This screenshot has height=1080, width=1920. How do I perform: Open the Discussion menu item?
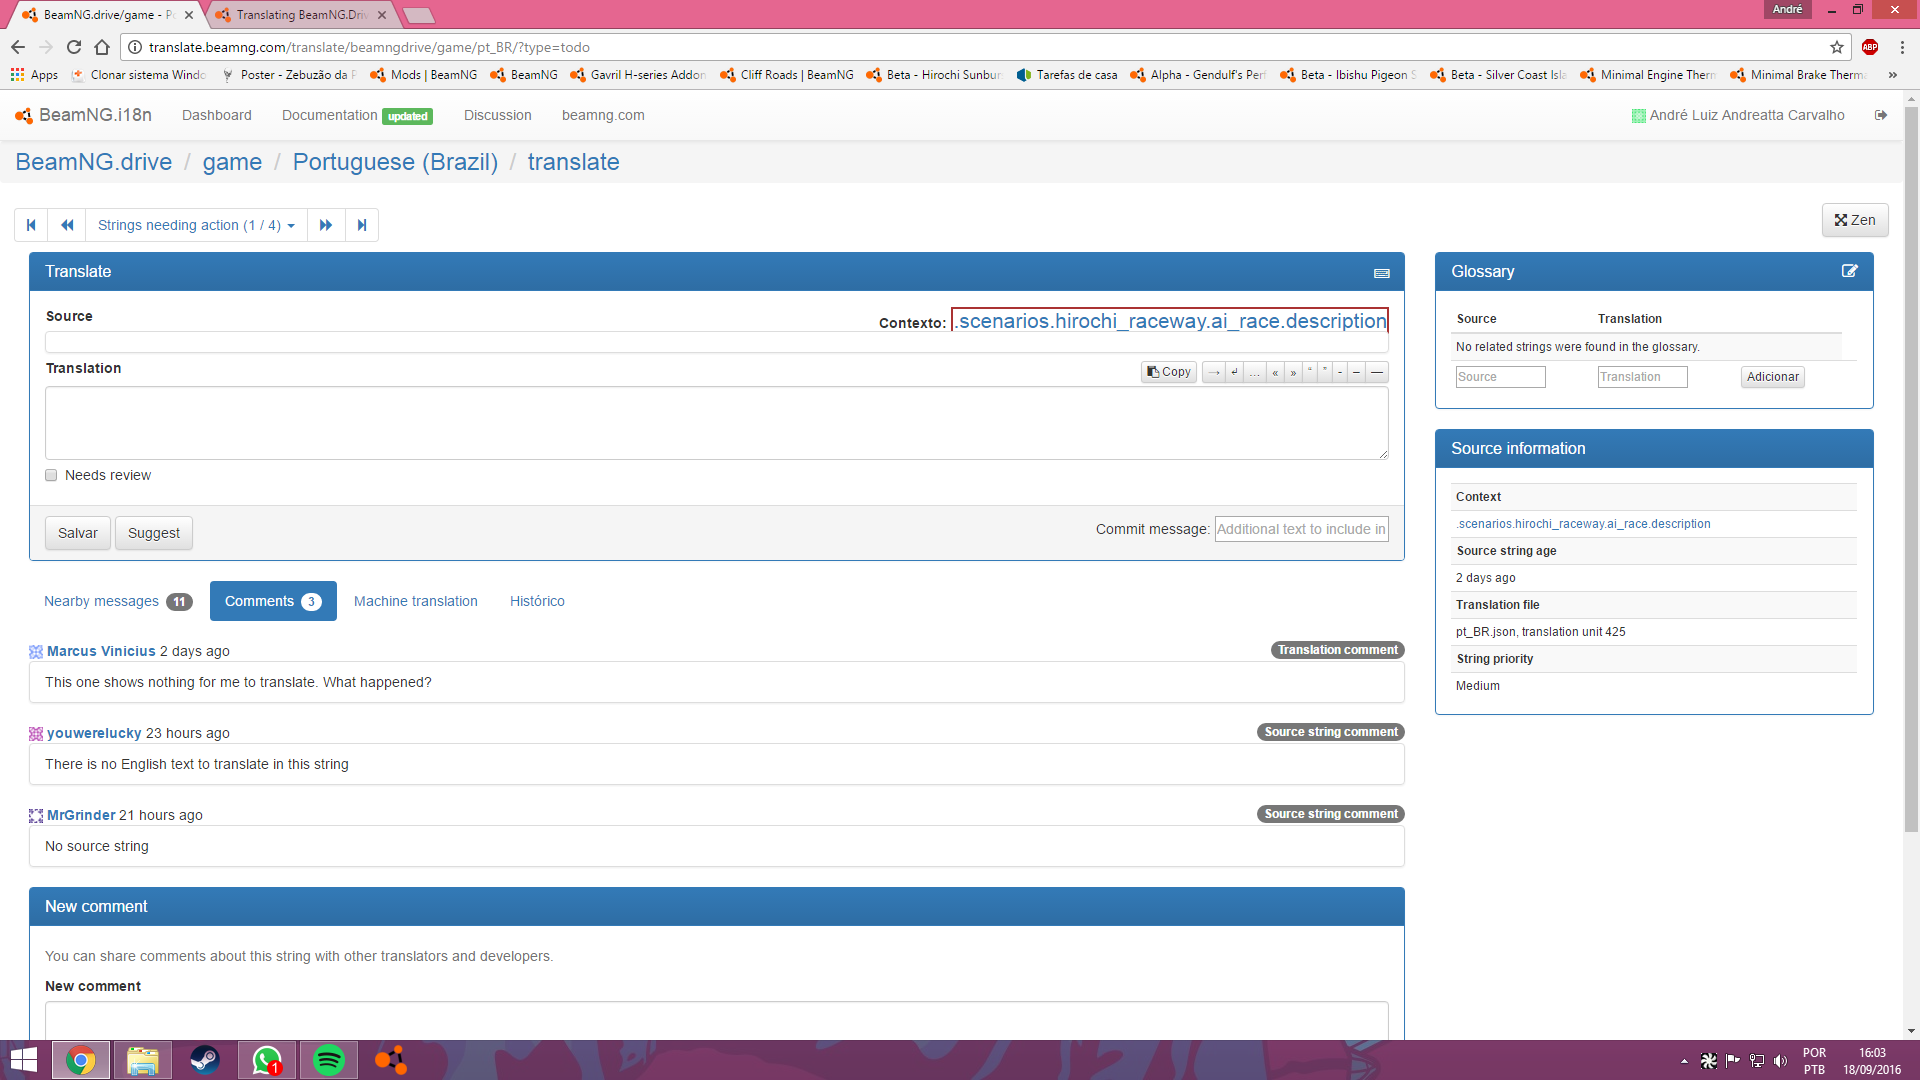click(498, 115)
